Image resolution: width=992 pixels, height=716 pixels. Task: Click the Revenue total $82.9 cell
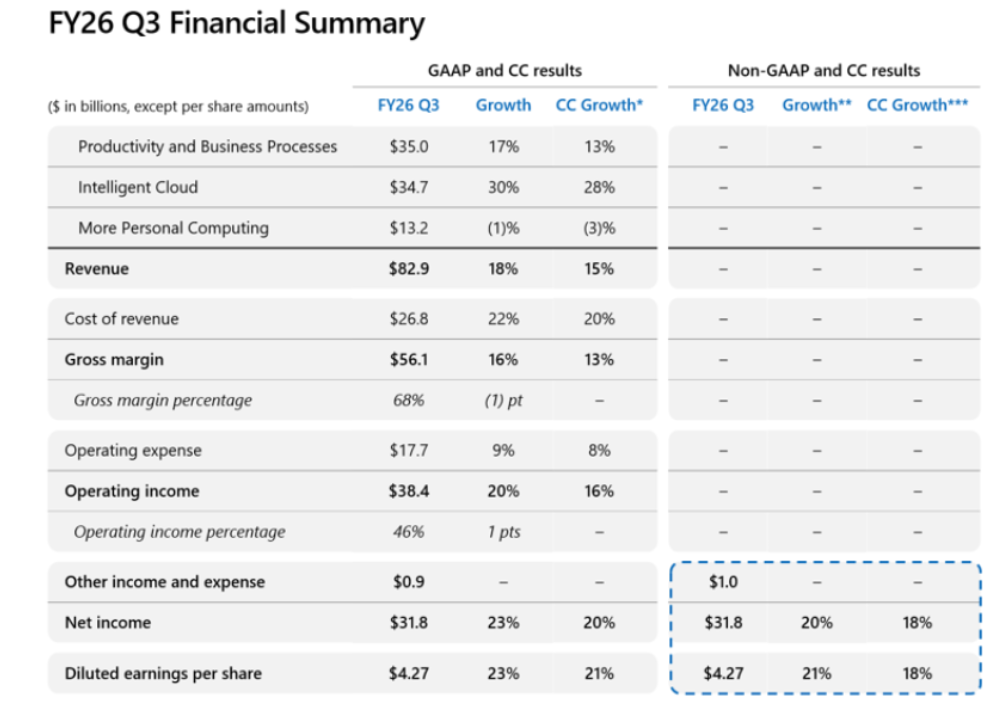pyautogui.click(x=409, y=269)
